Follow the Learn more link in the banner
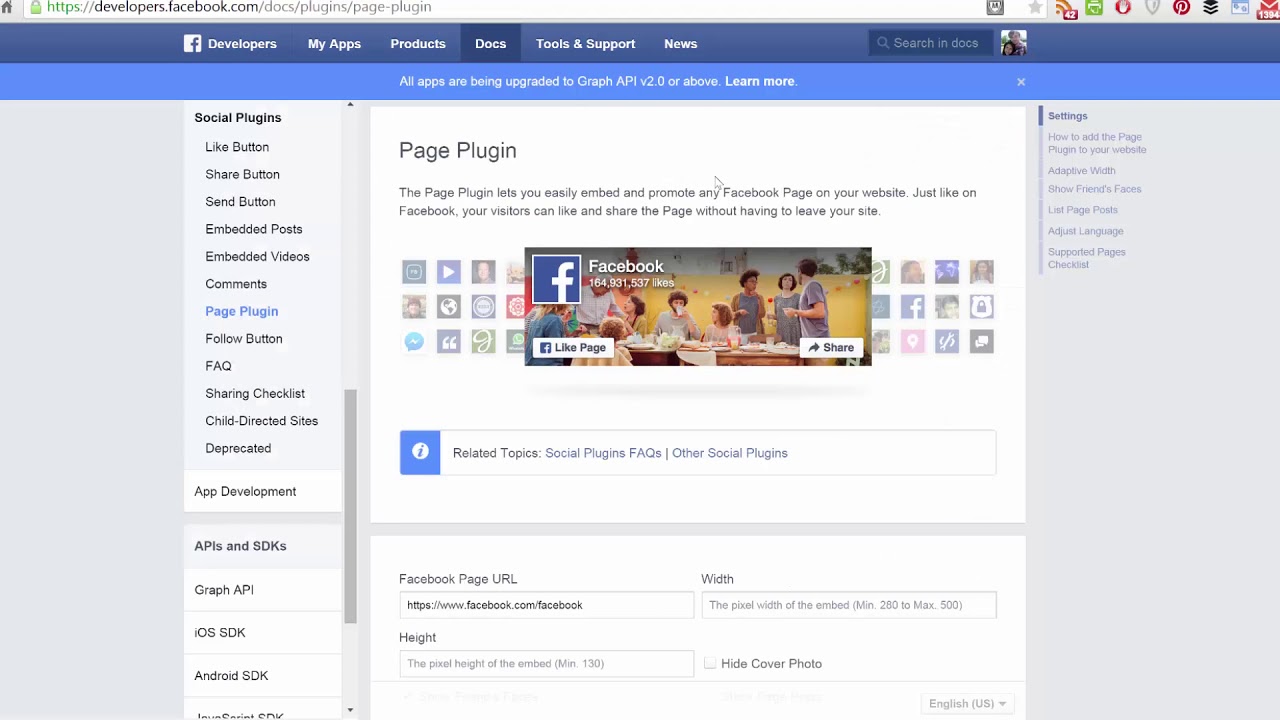The image size is (1280, 720). [x=760, y=82]
